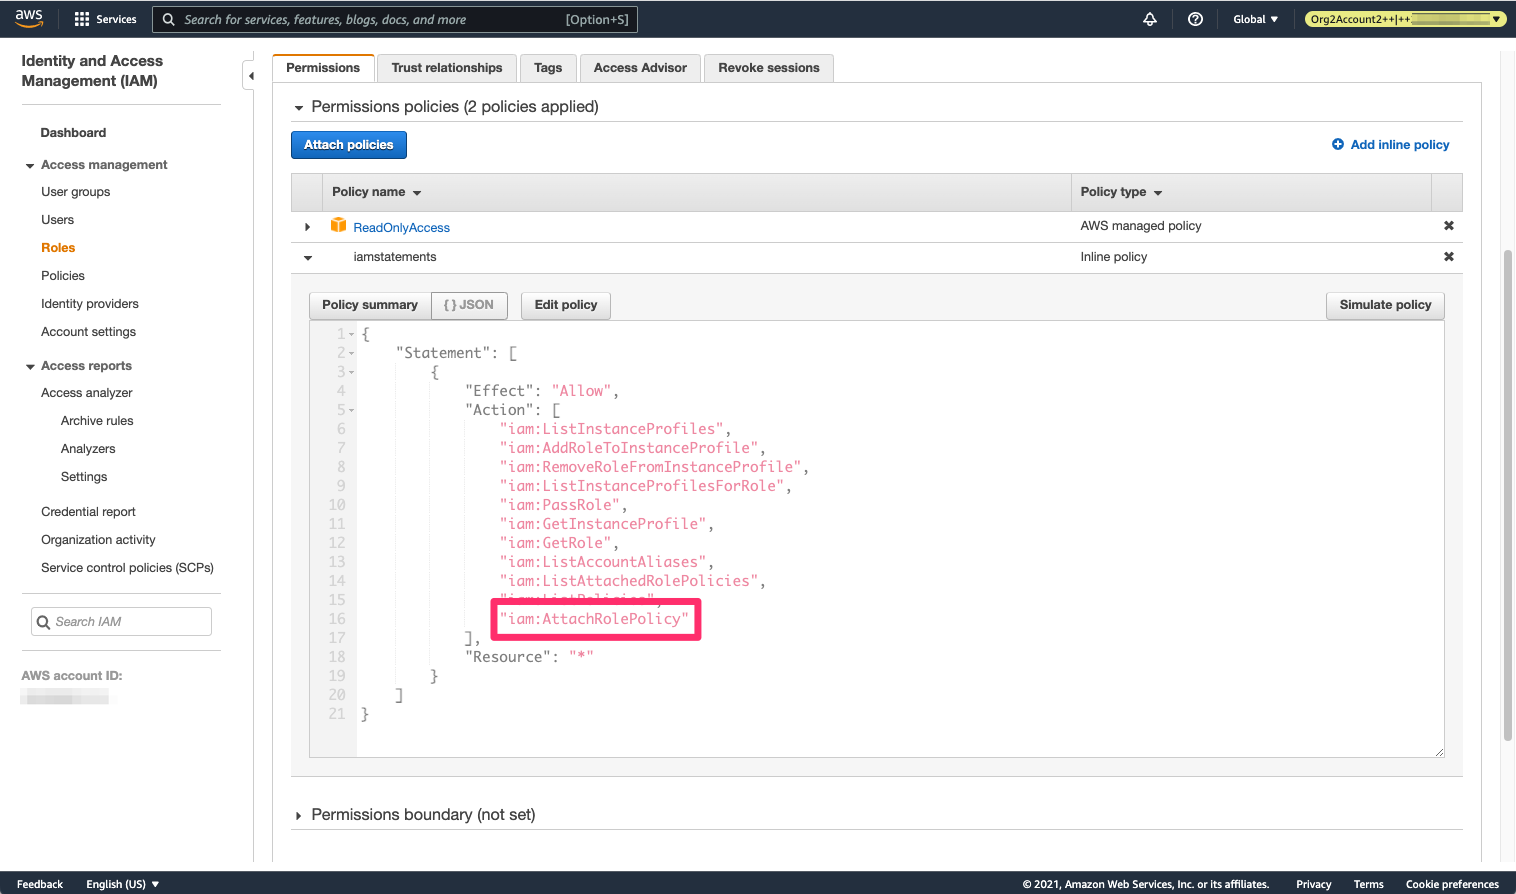Collapse the Permissions policies section
The height and width of the screenshot is (894, 1516).
299,108
